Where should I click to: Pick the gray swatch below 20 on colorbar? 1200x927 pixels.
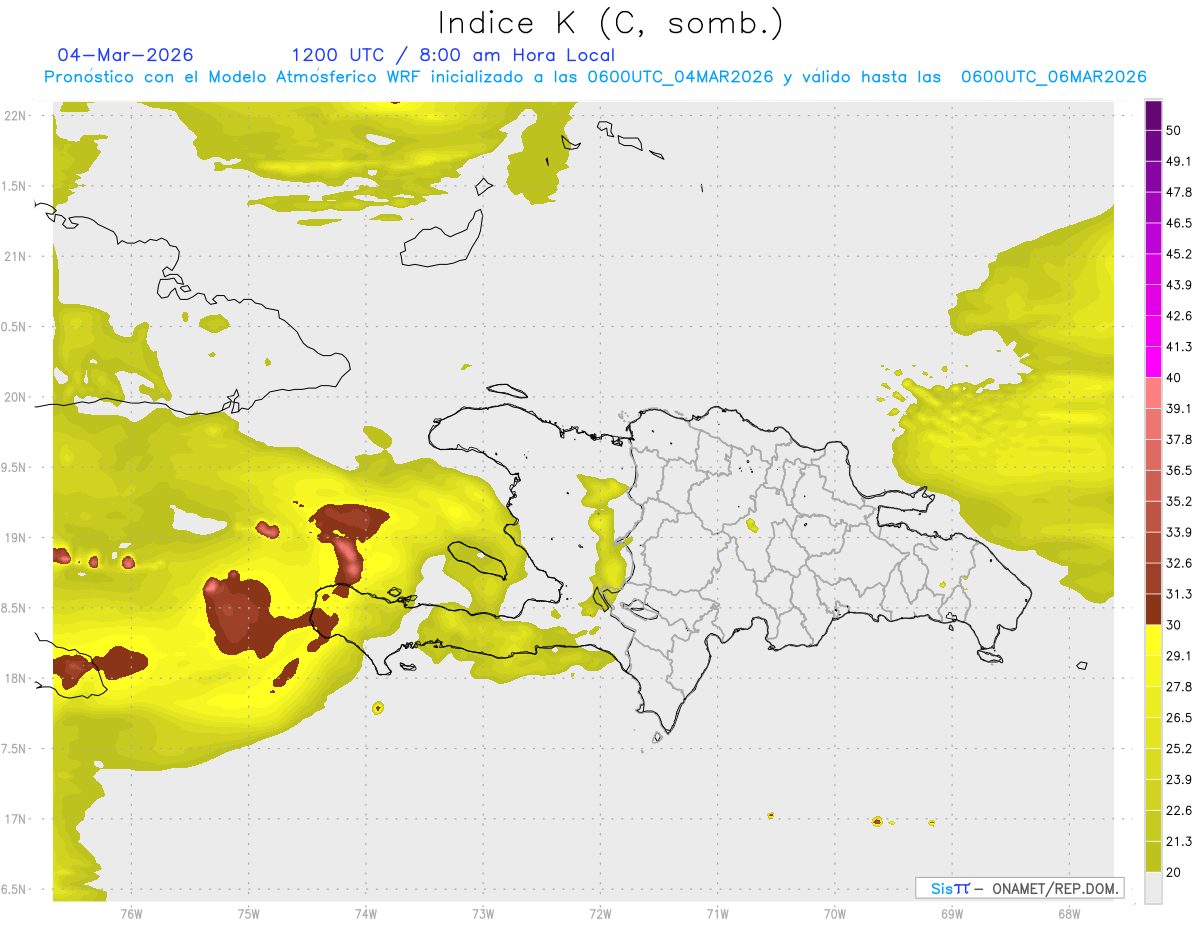click(x=1153, y=888)
